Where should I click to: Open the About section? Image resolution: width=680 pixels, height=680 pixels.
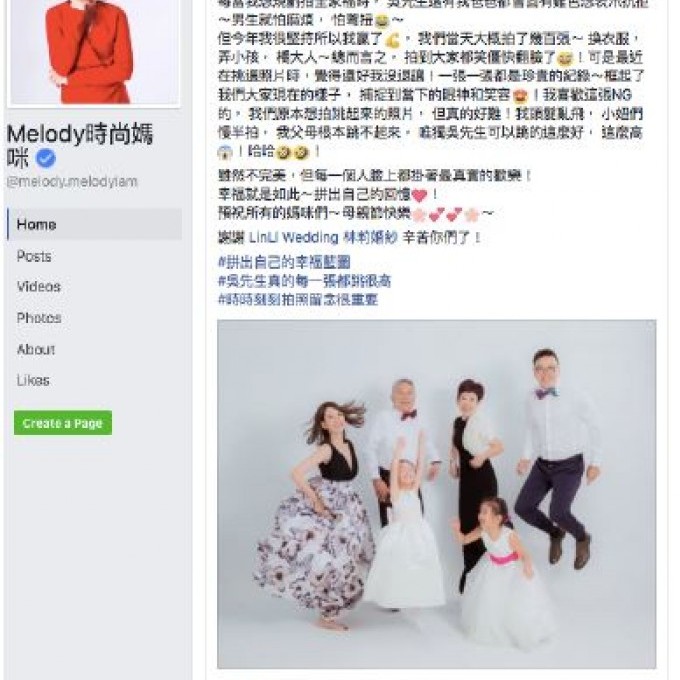[x=36, y=349]
